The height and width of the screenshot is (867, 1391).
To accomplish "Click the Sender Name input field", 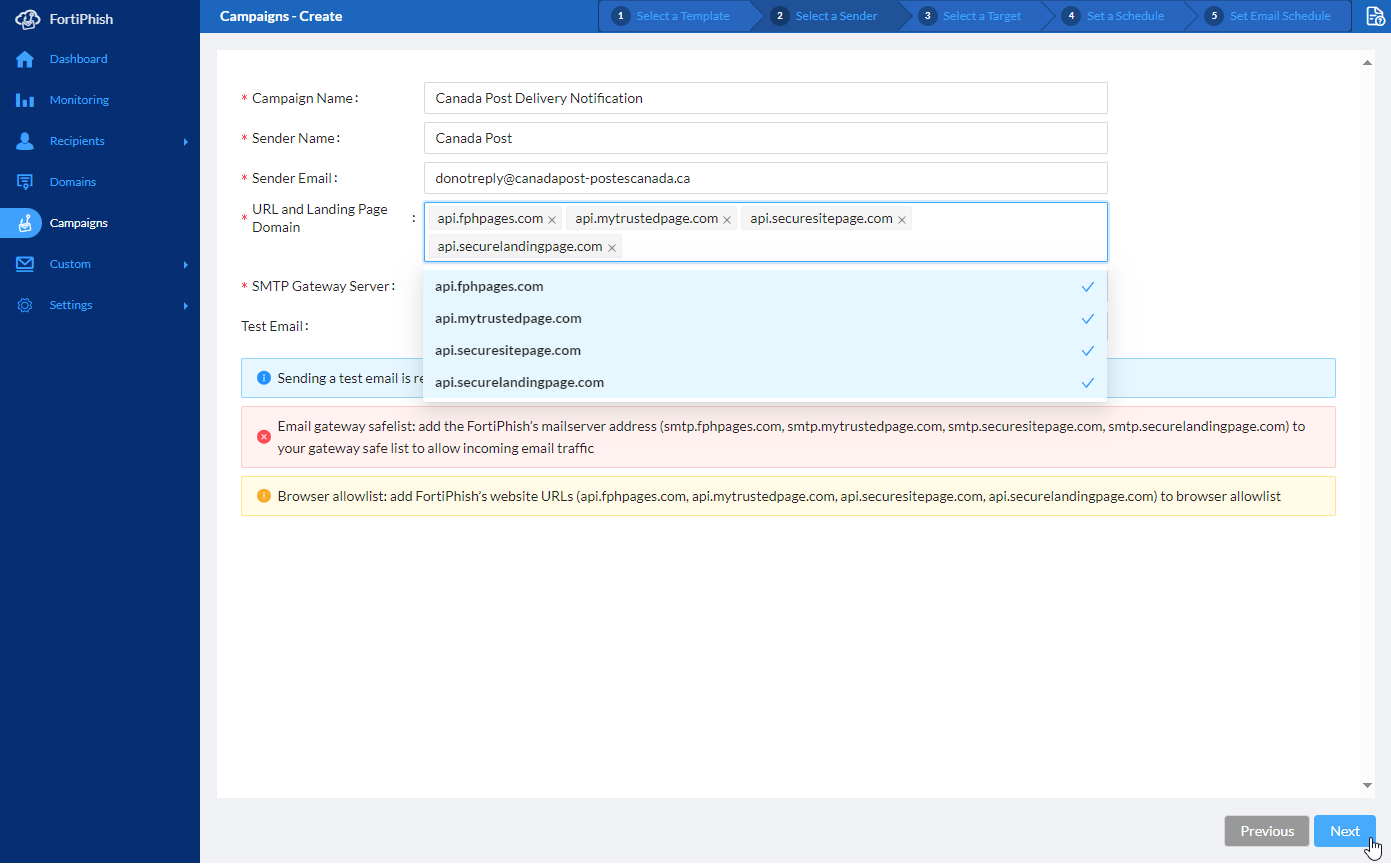I will [765, 138].
